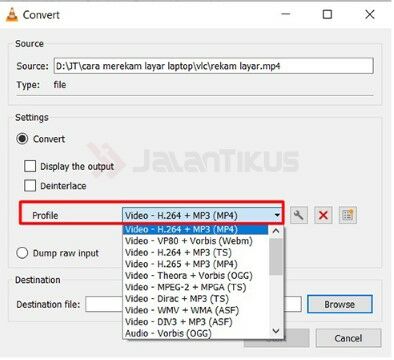Viewport: 394px width, 360px height.
Task: Click the Browse button
Action: click(x=339, y=304)
